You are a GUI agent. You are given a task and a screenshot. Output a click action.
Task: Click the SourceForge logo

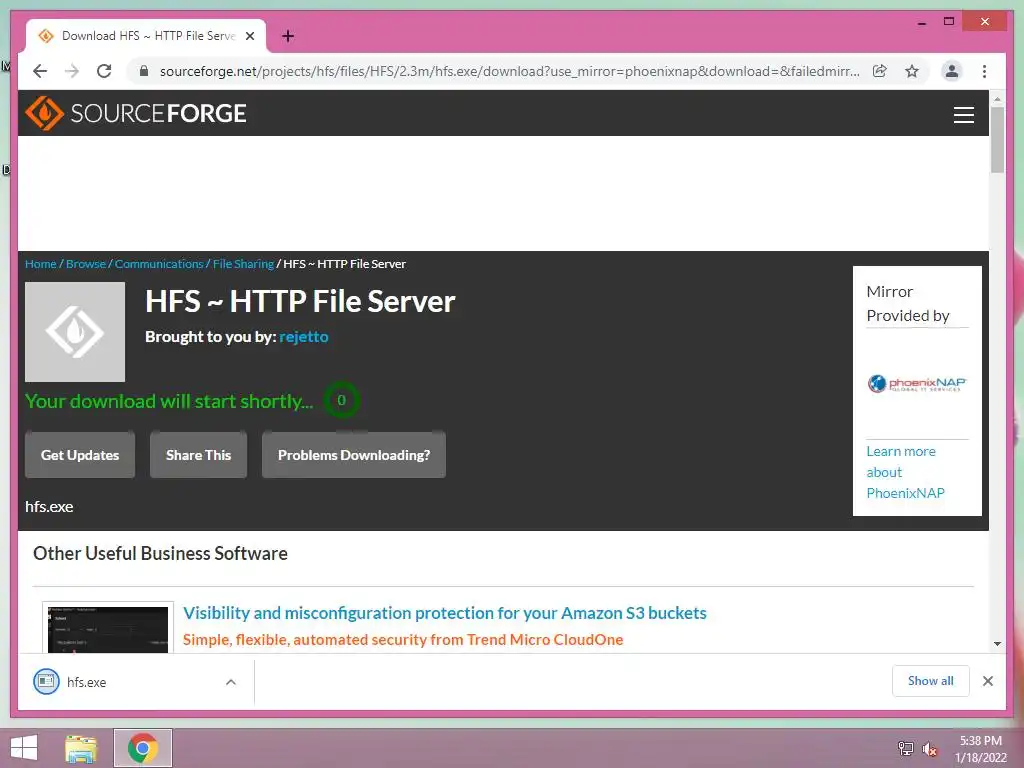point(136,113)
